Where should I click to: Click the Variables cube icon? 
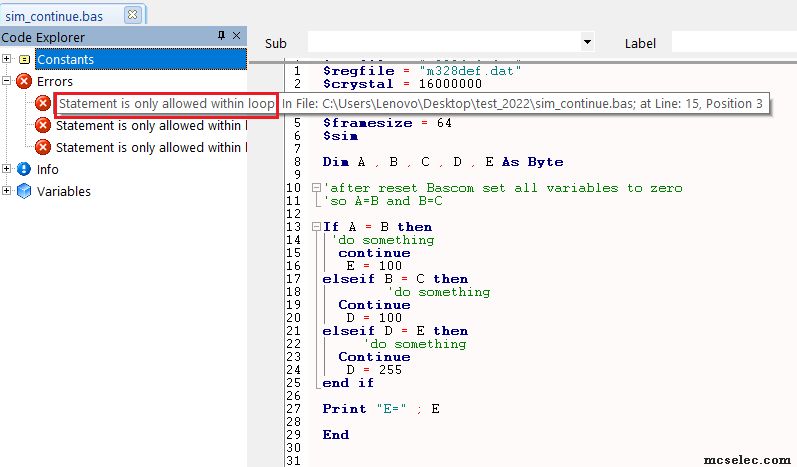coord(24,191)
